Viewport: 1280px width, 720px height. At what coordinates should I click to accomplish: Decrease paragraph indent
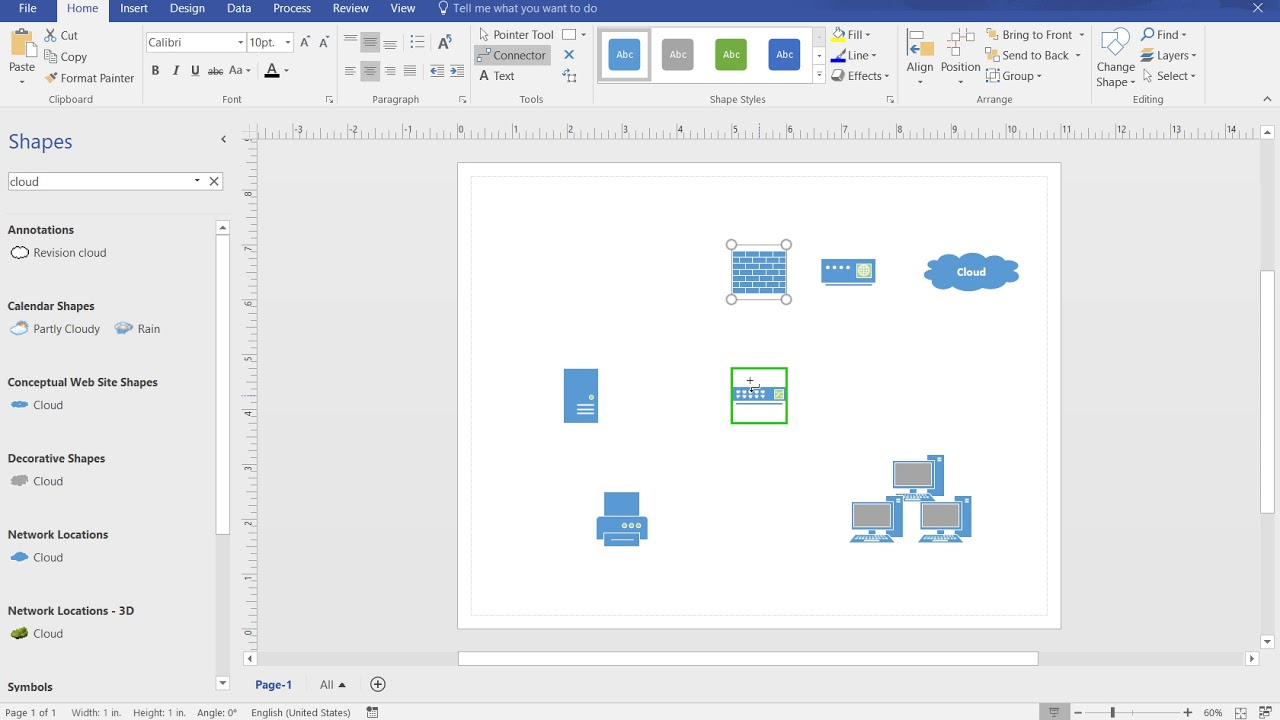tap(437, 71)
